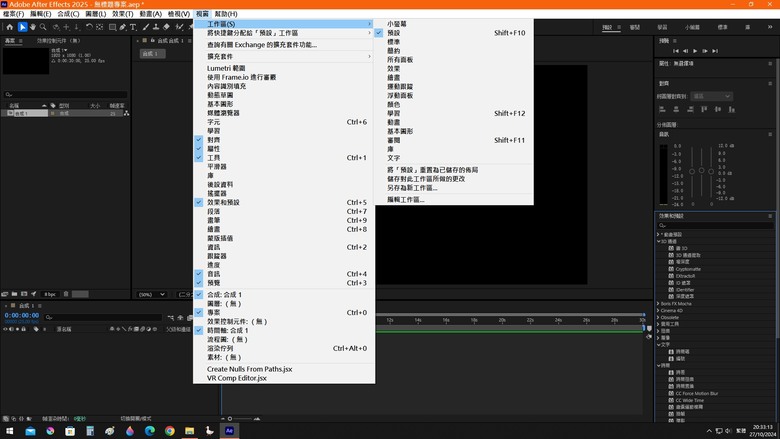Expand the Boris FX Mocha effects category
Image resolution: width=780 pixels, height=439 pixels.
pyautogui.click(x=658, y=303)
